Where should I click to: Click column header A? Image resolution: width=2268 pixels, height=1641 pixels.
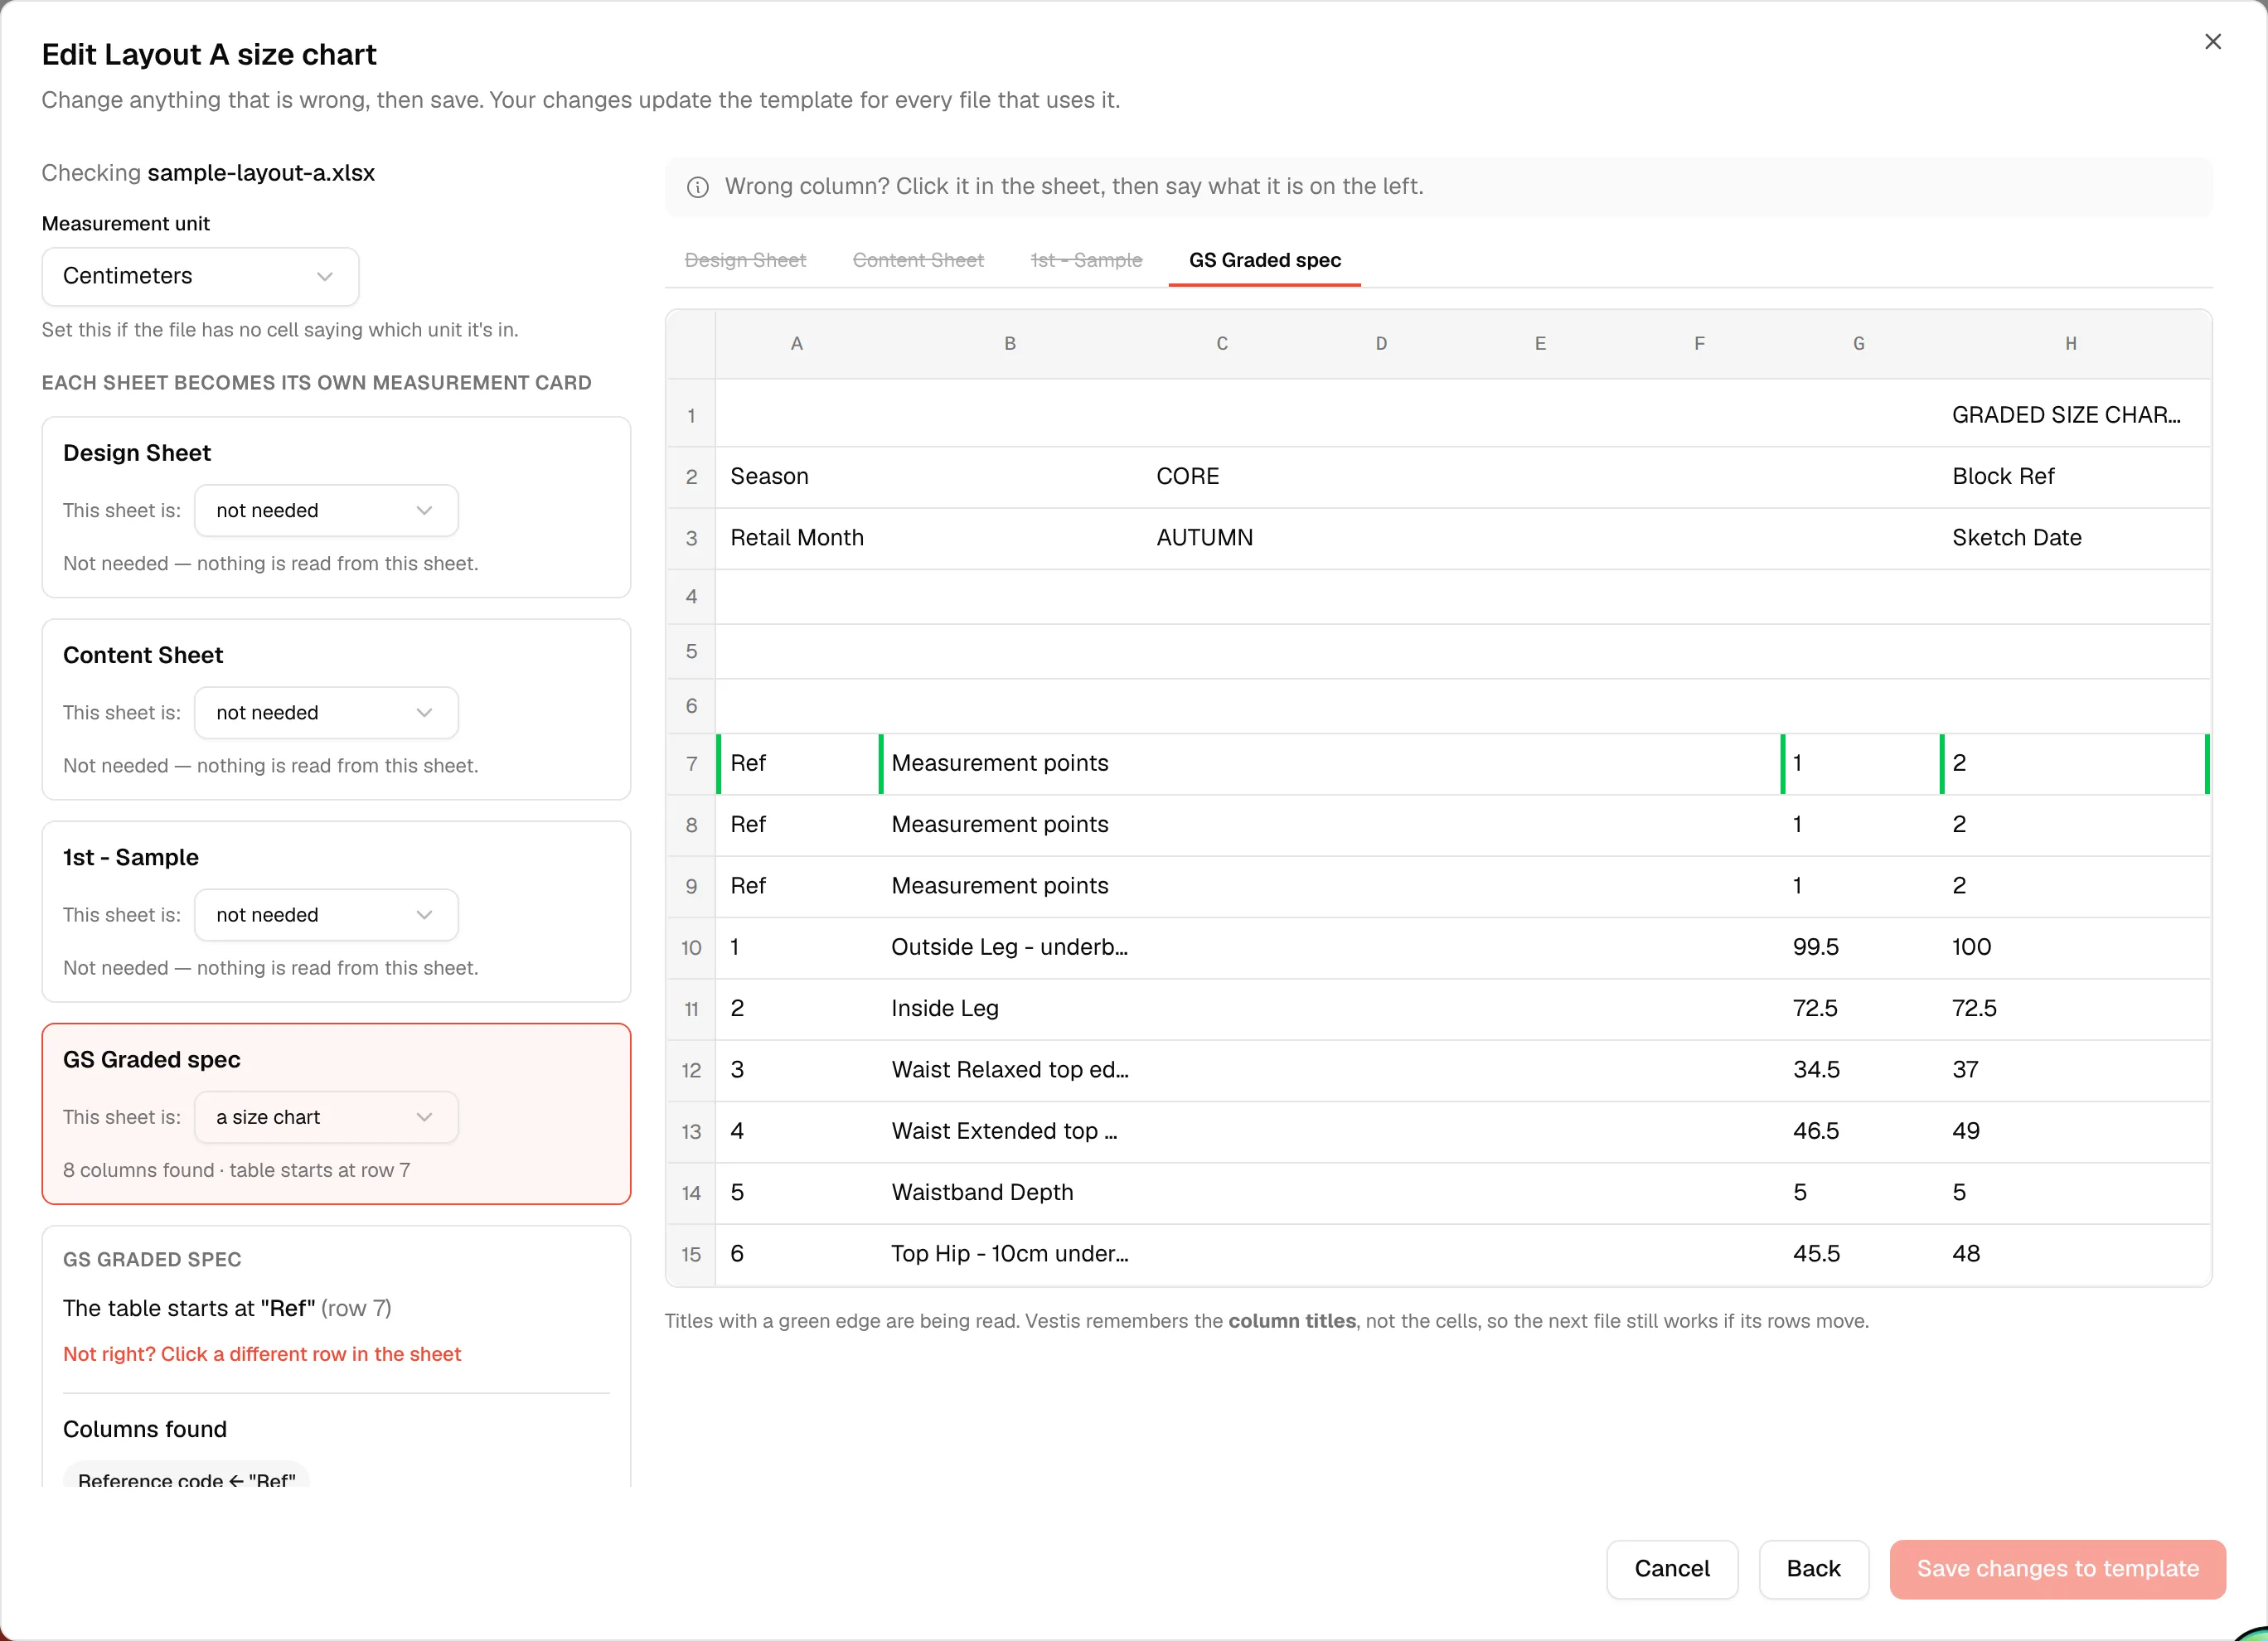tap(797, 344)
